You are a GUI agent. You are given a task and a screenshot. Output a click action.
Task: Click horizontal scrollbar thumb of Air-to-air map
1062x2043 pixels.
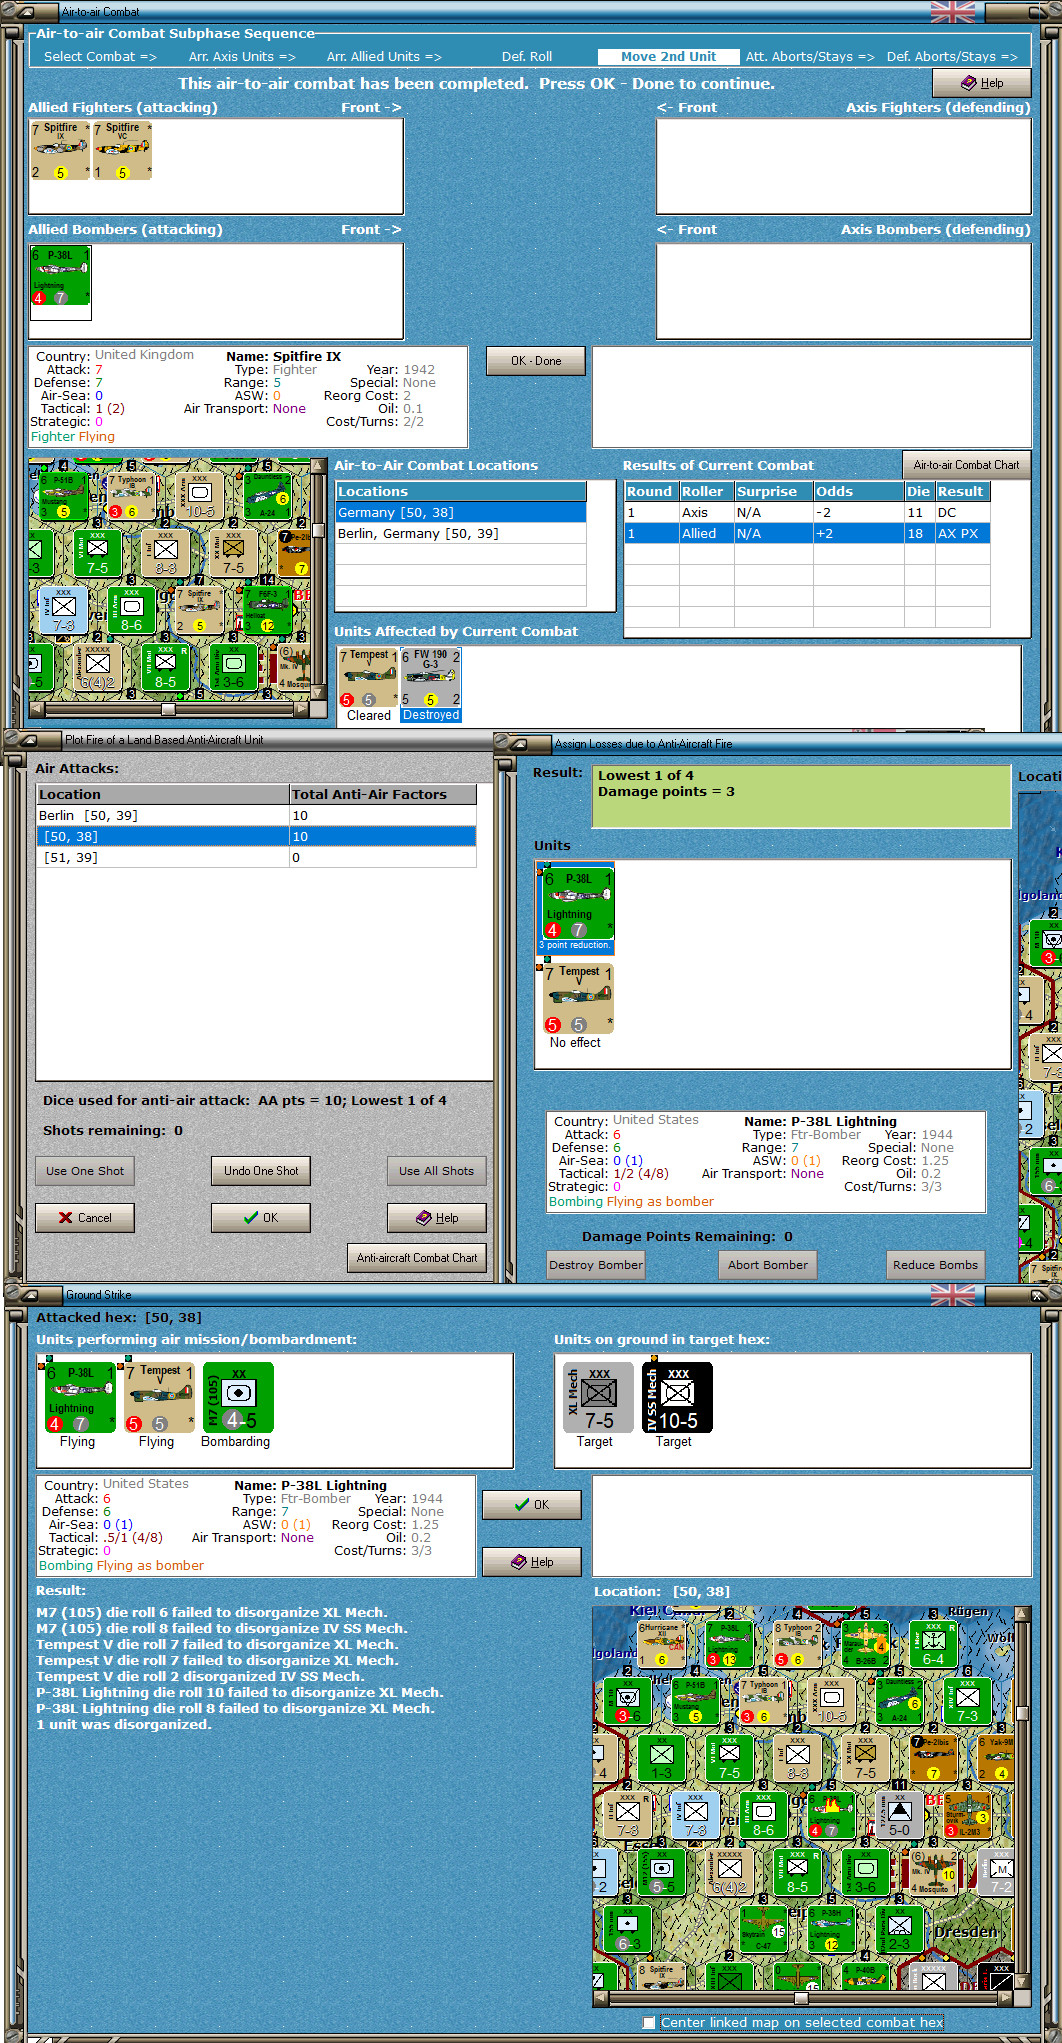tap(168, 709)
